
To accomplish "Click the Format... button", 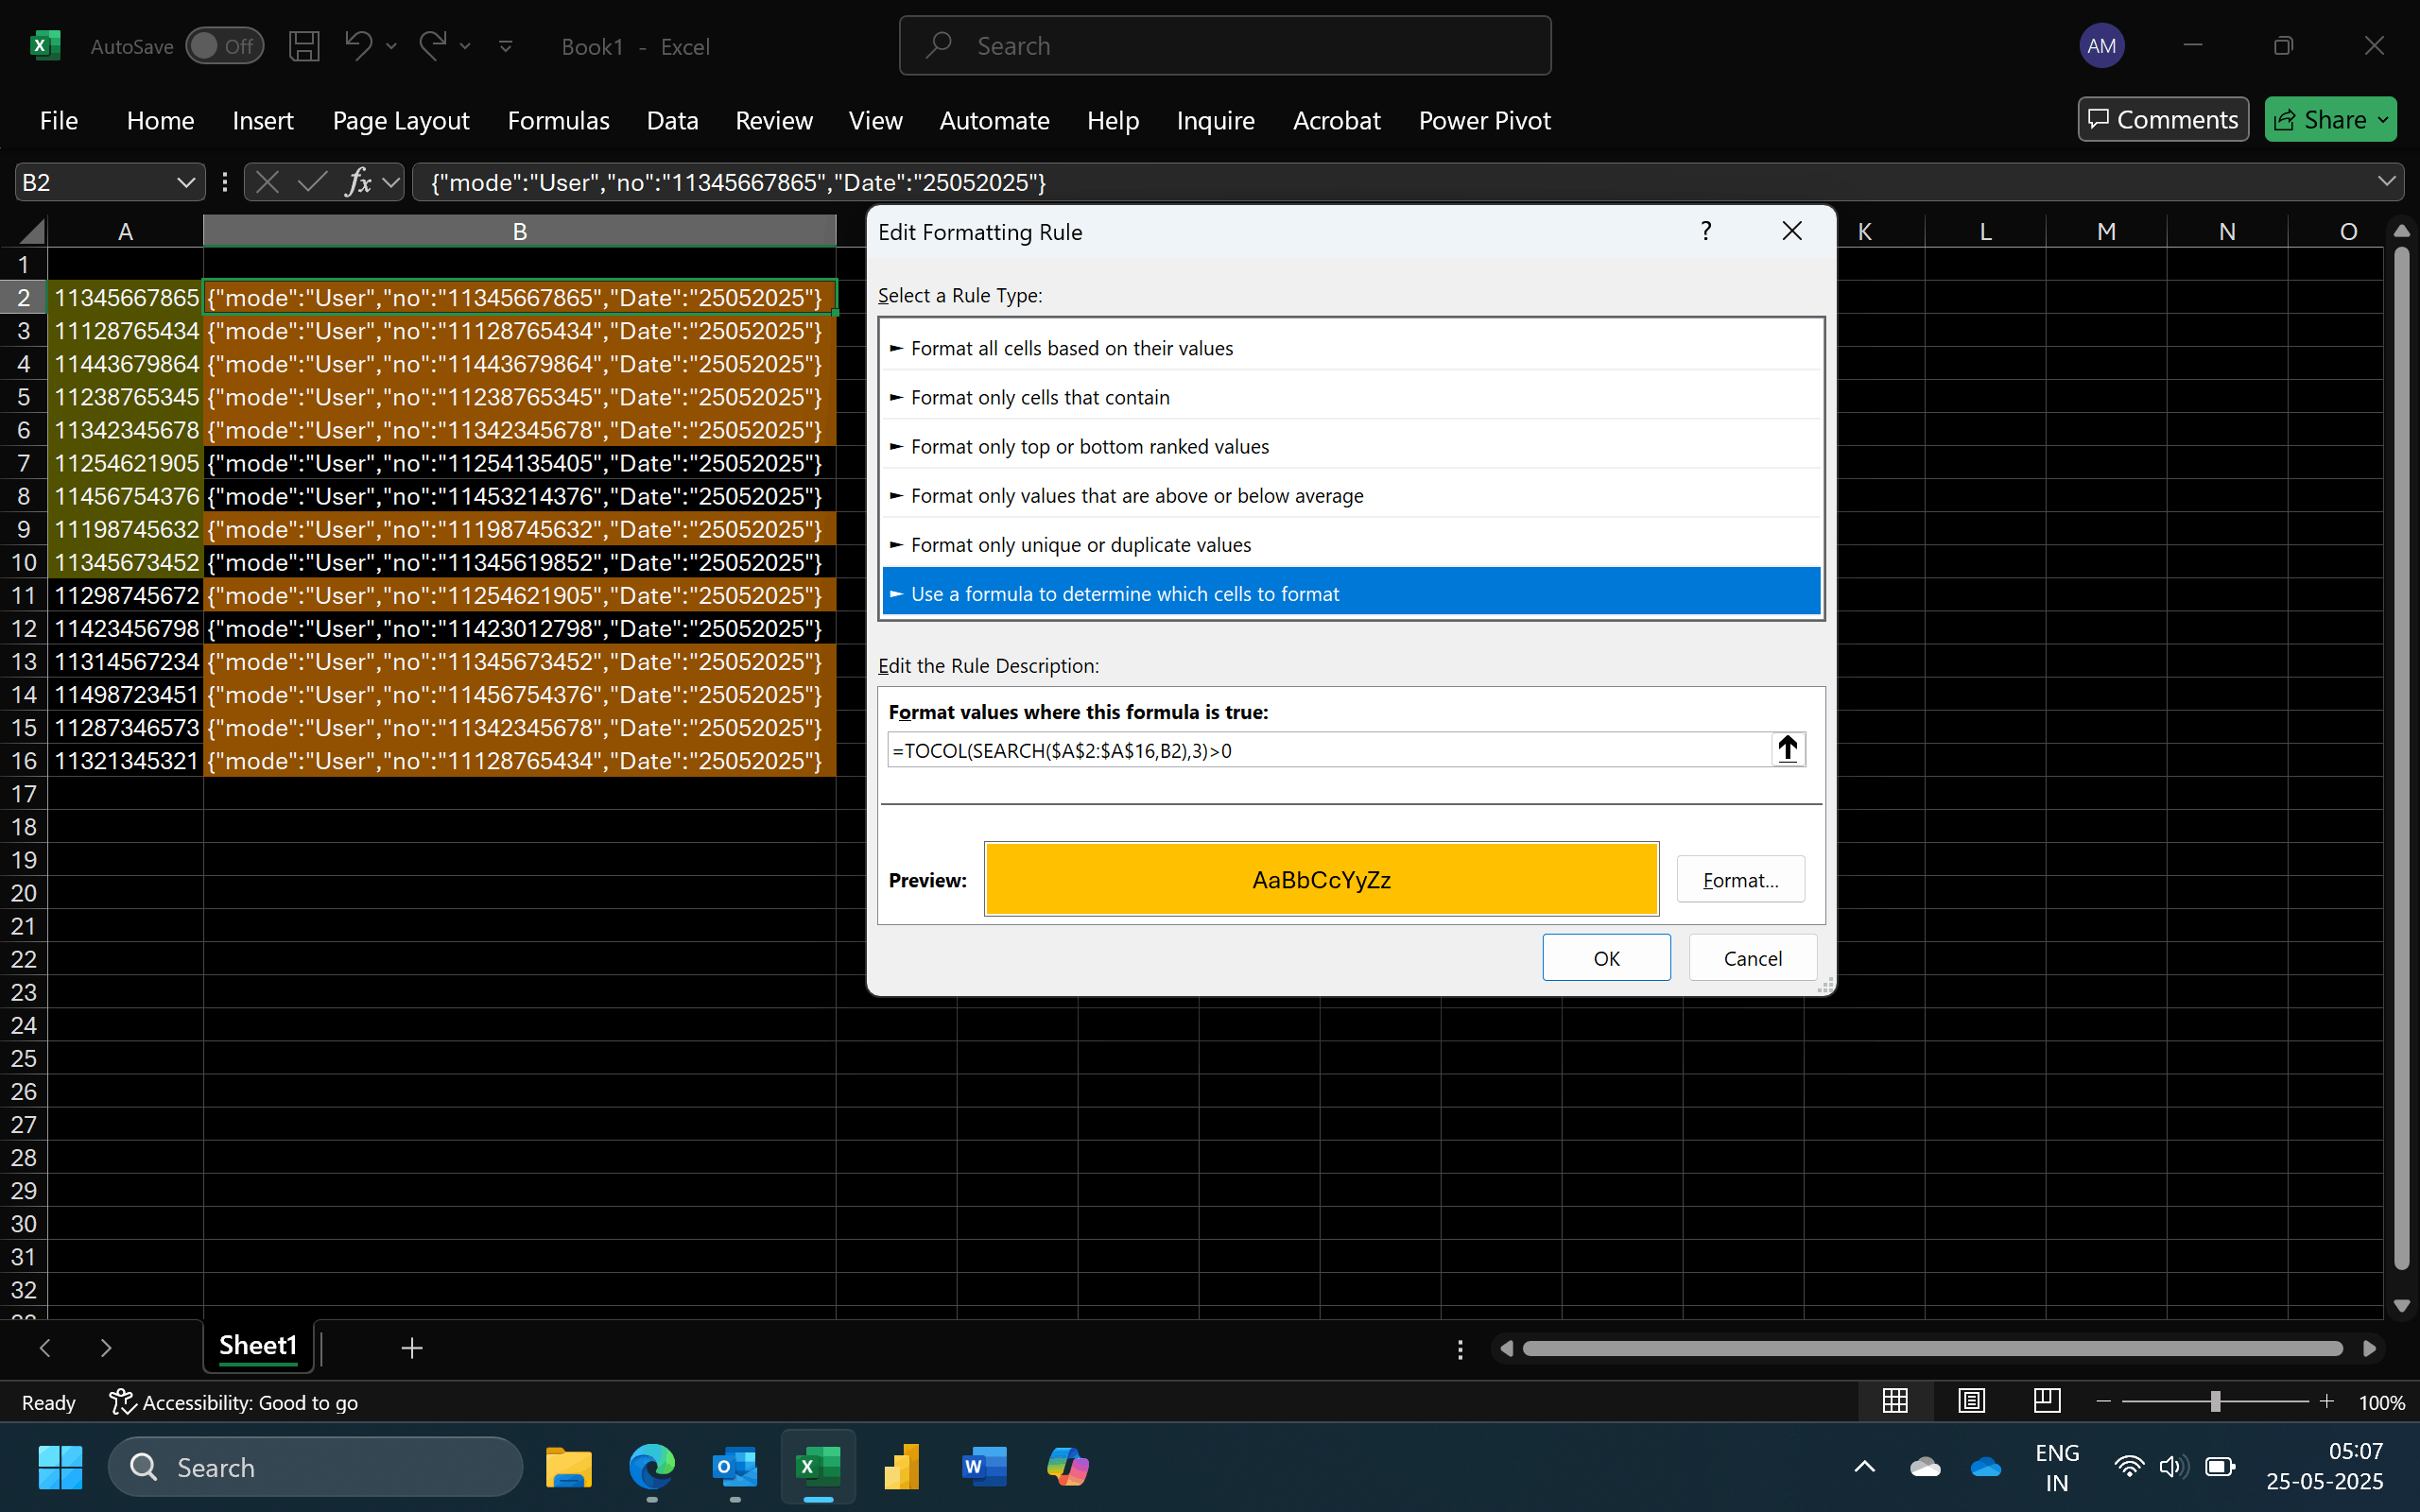I will [1740, 880].
